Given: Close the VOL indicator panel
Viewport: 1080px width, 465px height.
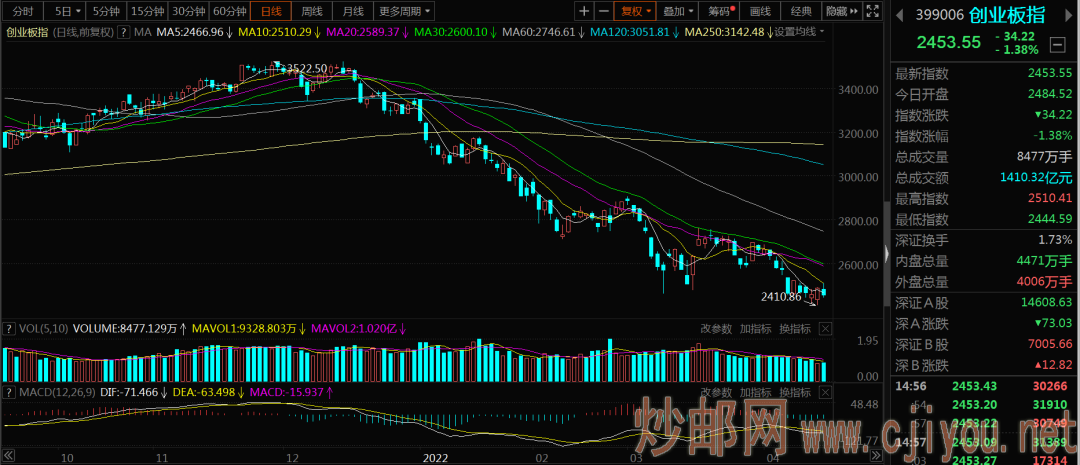Looking at the screenshot, I should pos(824,328).
